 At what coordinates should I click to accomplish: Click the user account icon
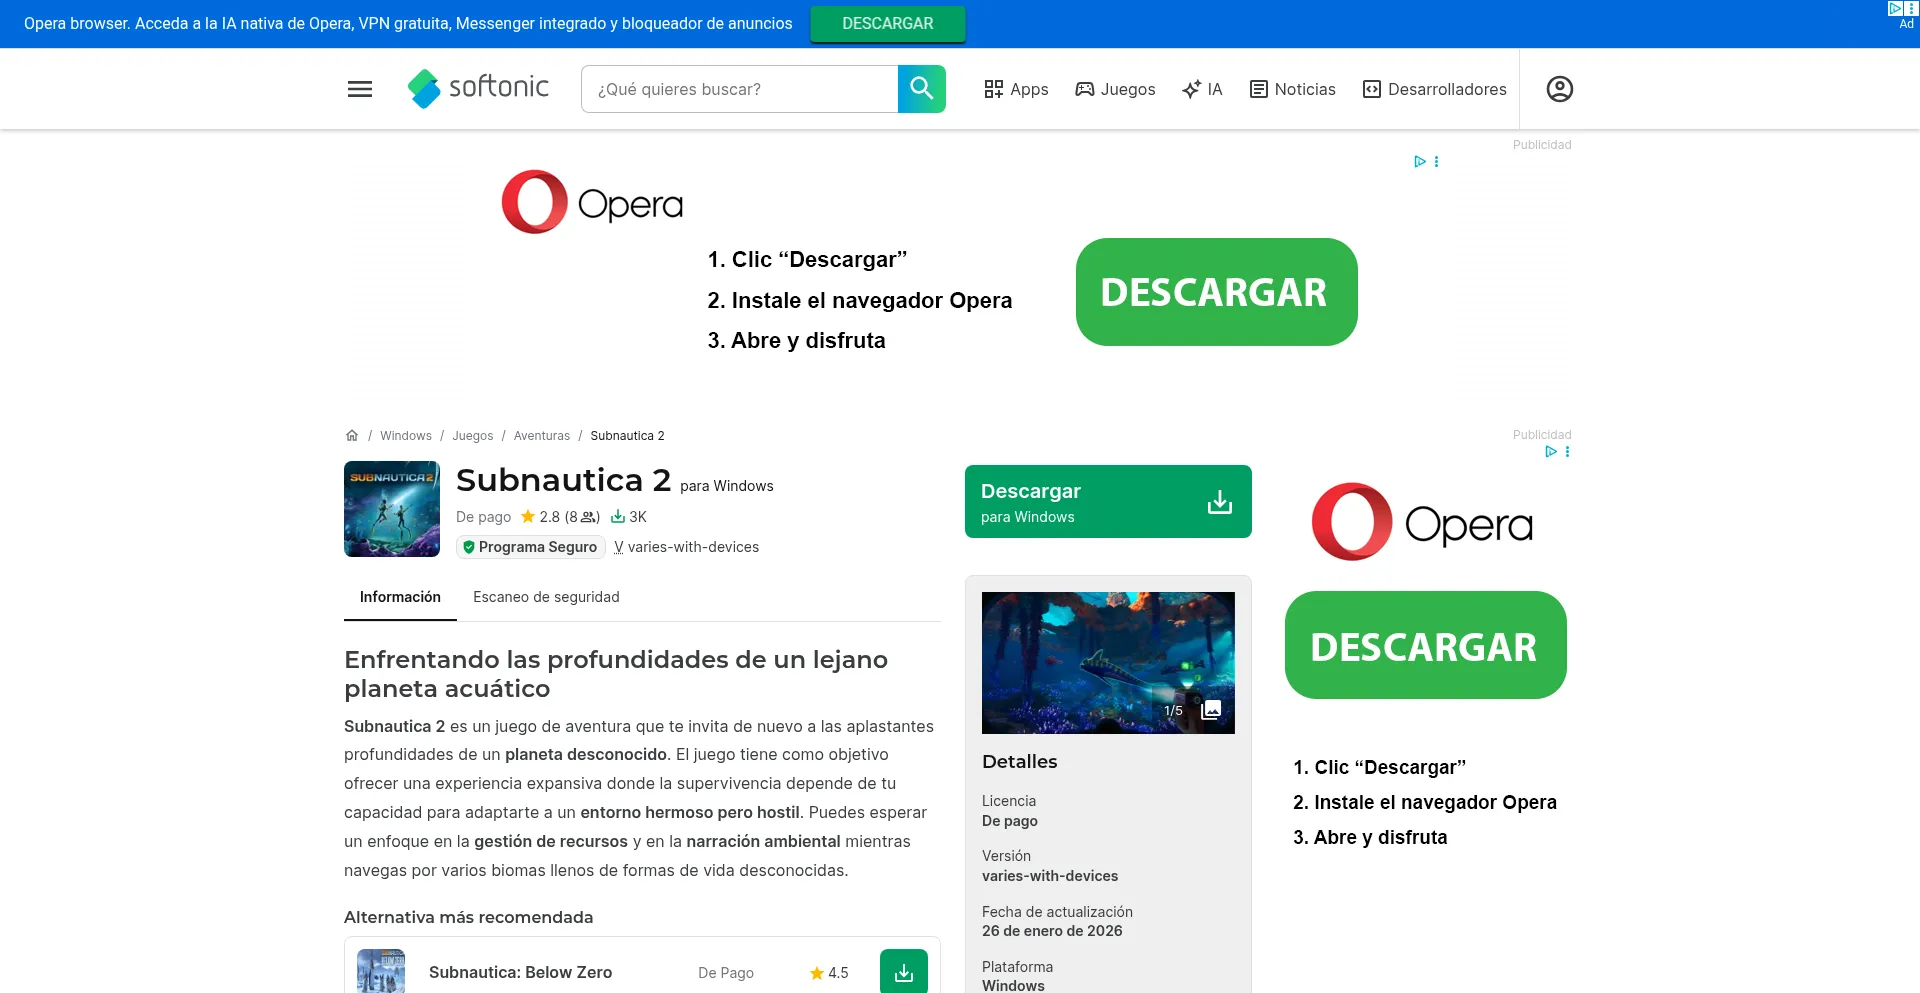point(1560,89)
